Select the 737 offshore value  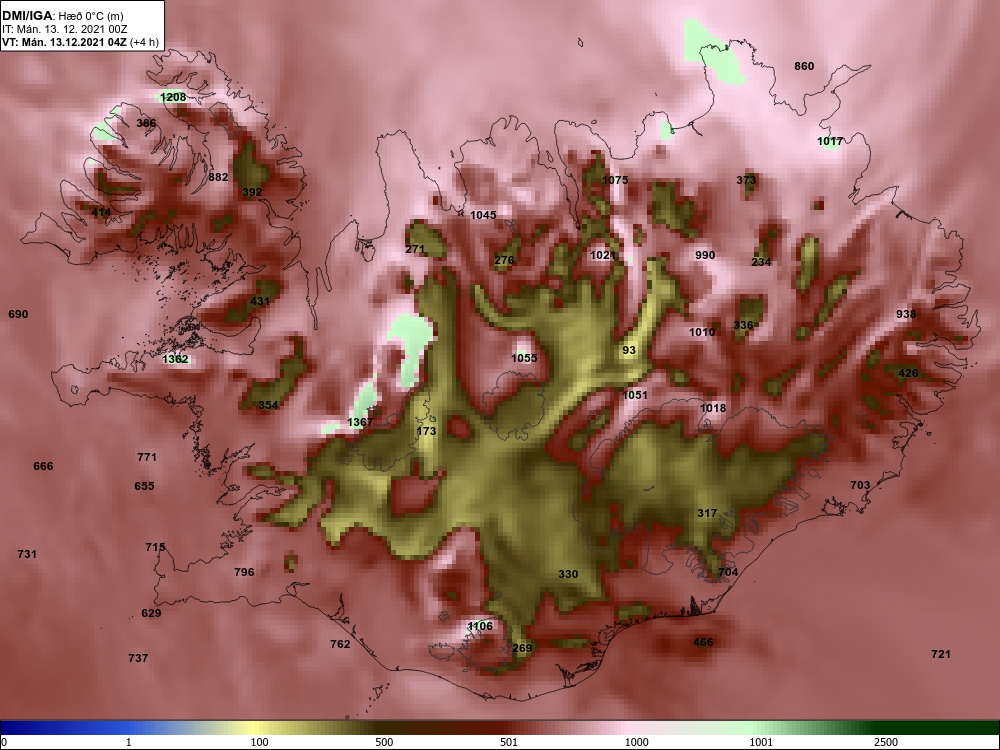click(138, 658)
